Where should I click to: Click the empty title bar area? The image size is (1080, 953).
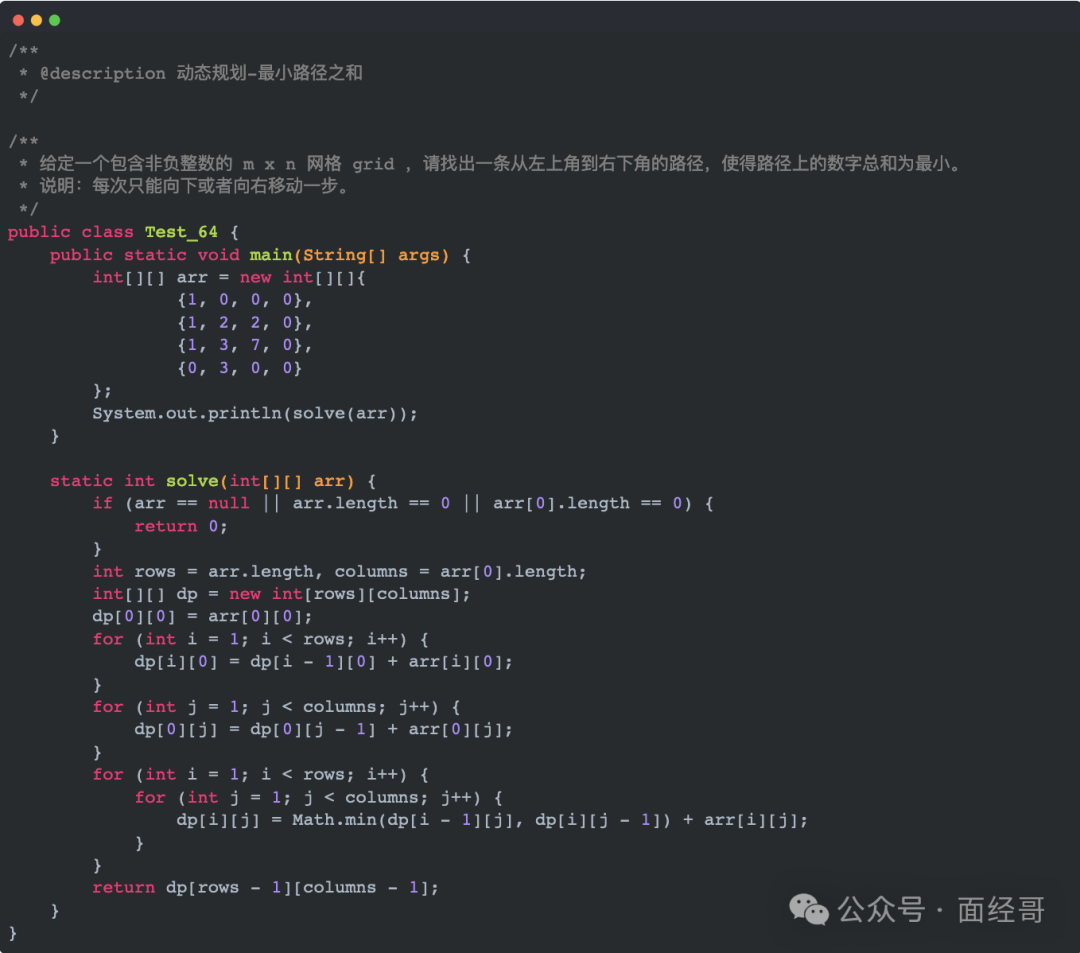click(x=540, y=18)
